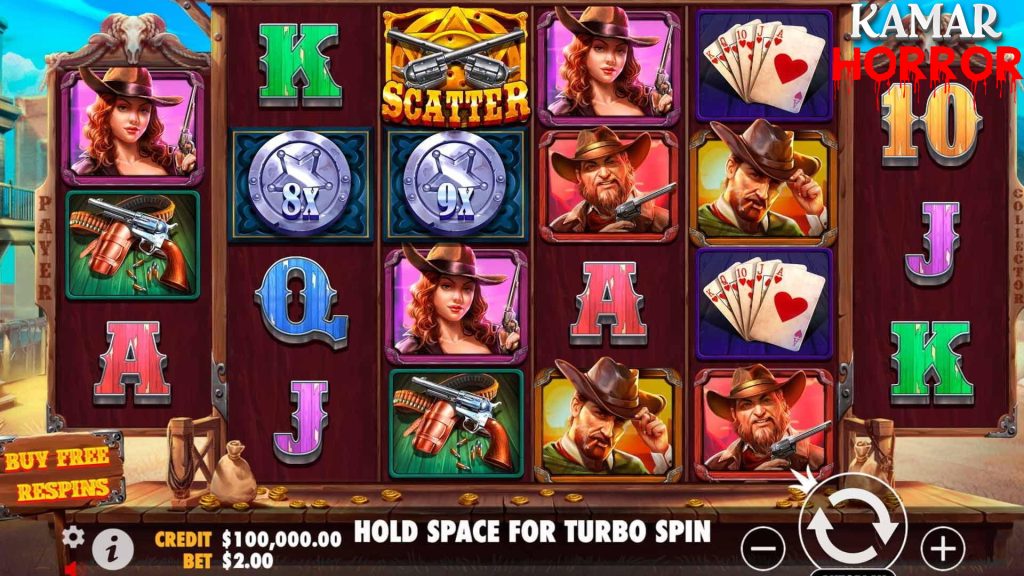The height and width of the screenshot is (576, 1024).
Task: Increase the bet with the plus button
Action: click(x=942, y=547)
